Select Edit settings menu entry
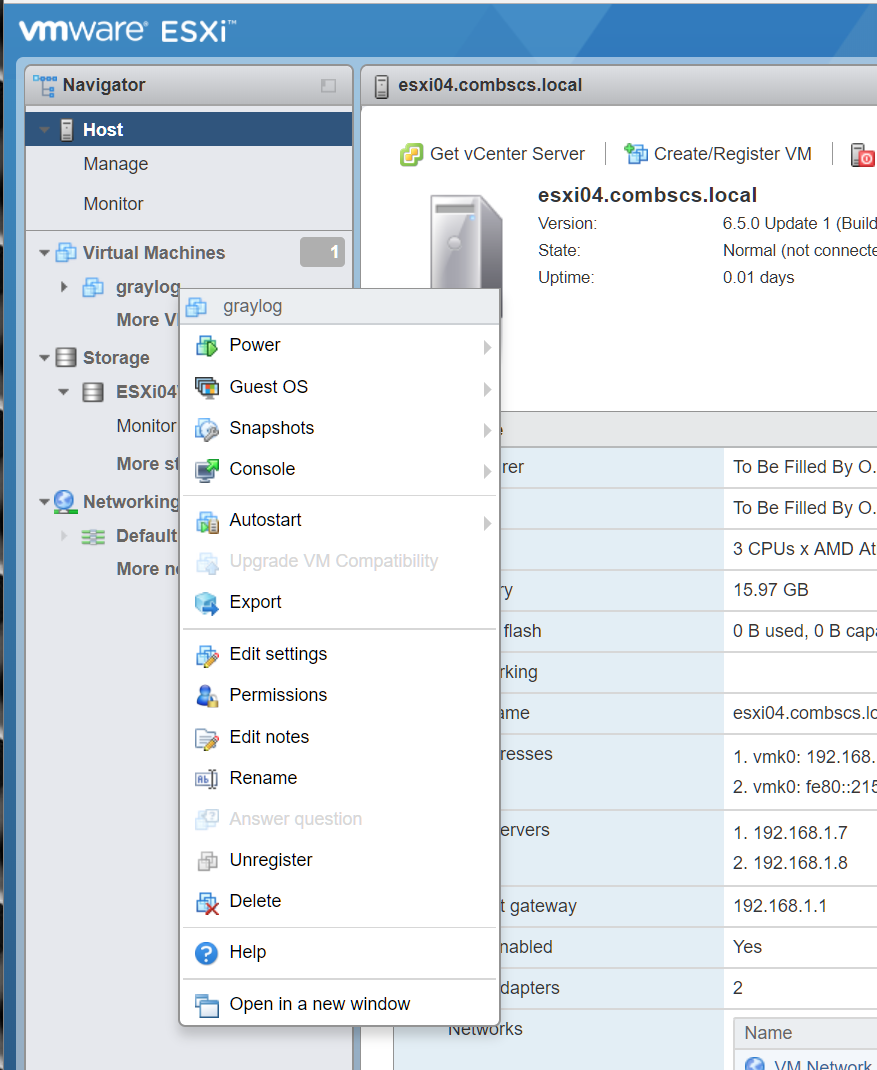Viewport: 877px width, 1070px height. (340, 654)
